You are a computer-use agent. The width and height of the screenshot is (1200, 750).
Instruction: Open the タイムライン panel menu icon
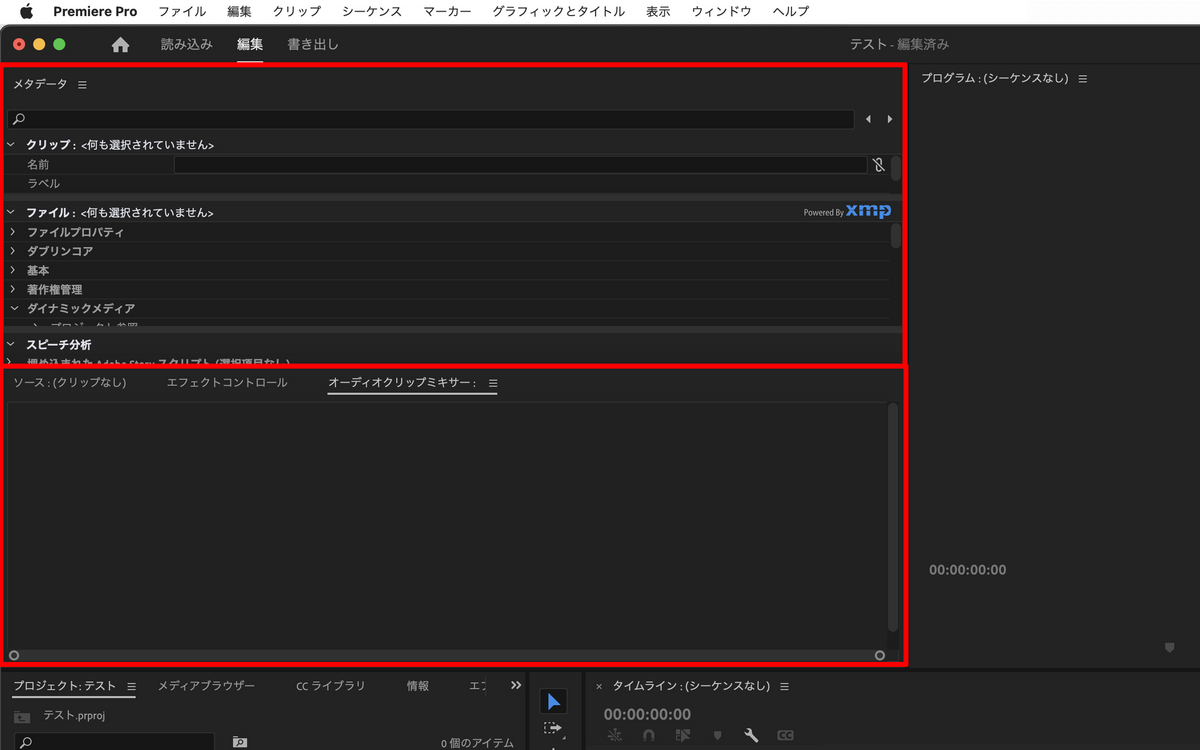[784, 686]
